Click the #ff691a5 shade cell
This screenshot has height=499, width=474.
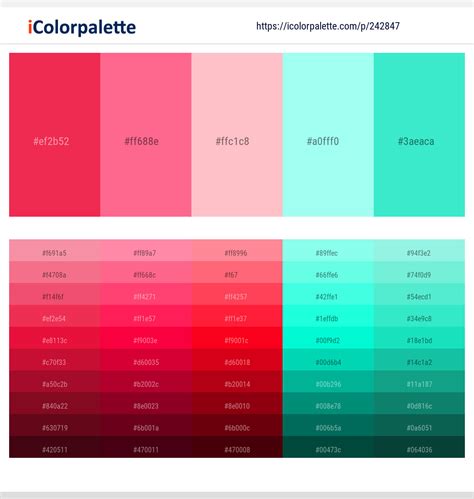tap(55, 251)
